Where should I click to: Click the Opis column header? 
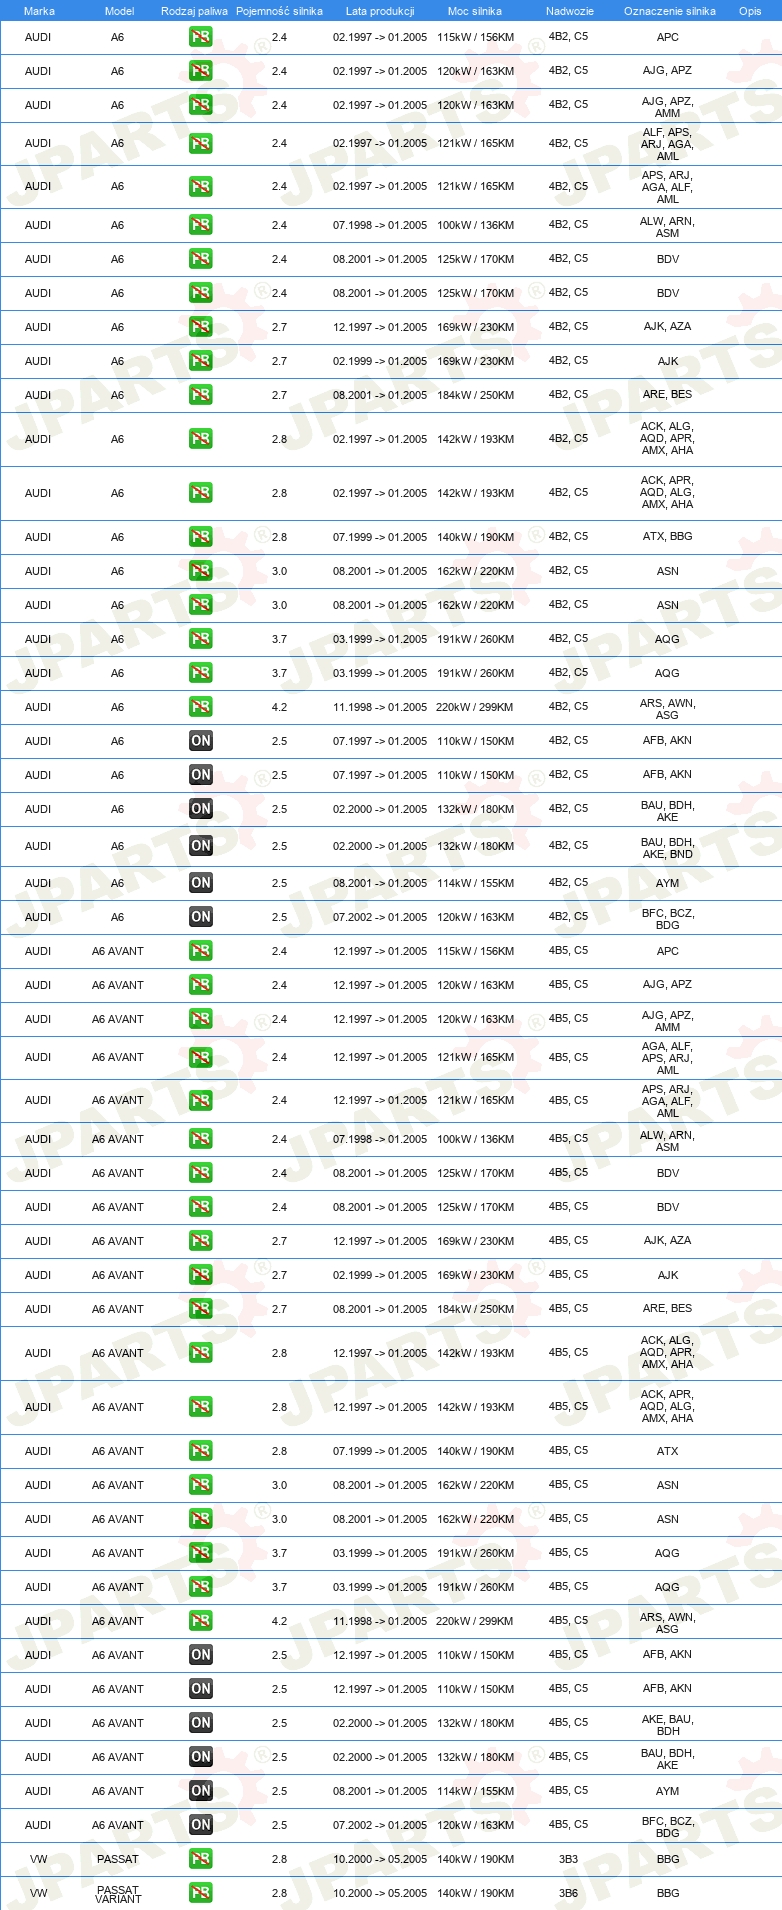point(750,11)
